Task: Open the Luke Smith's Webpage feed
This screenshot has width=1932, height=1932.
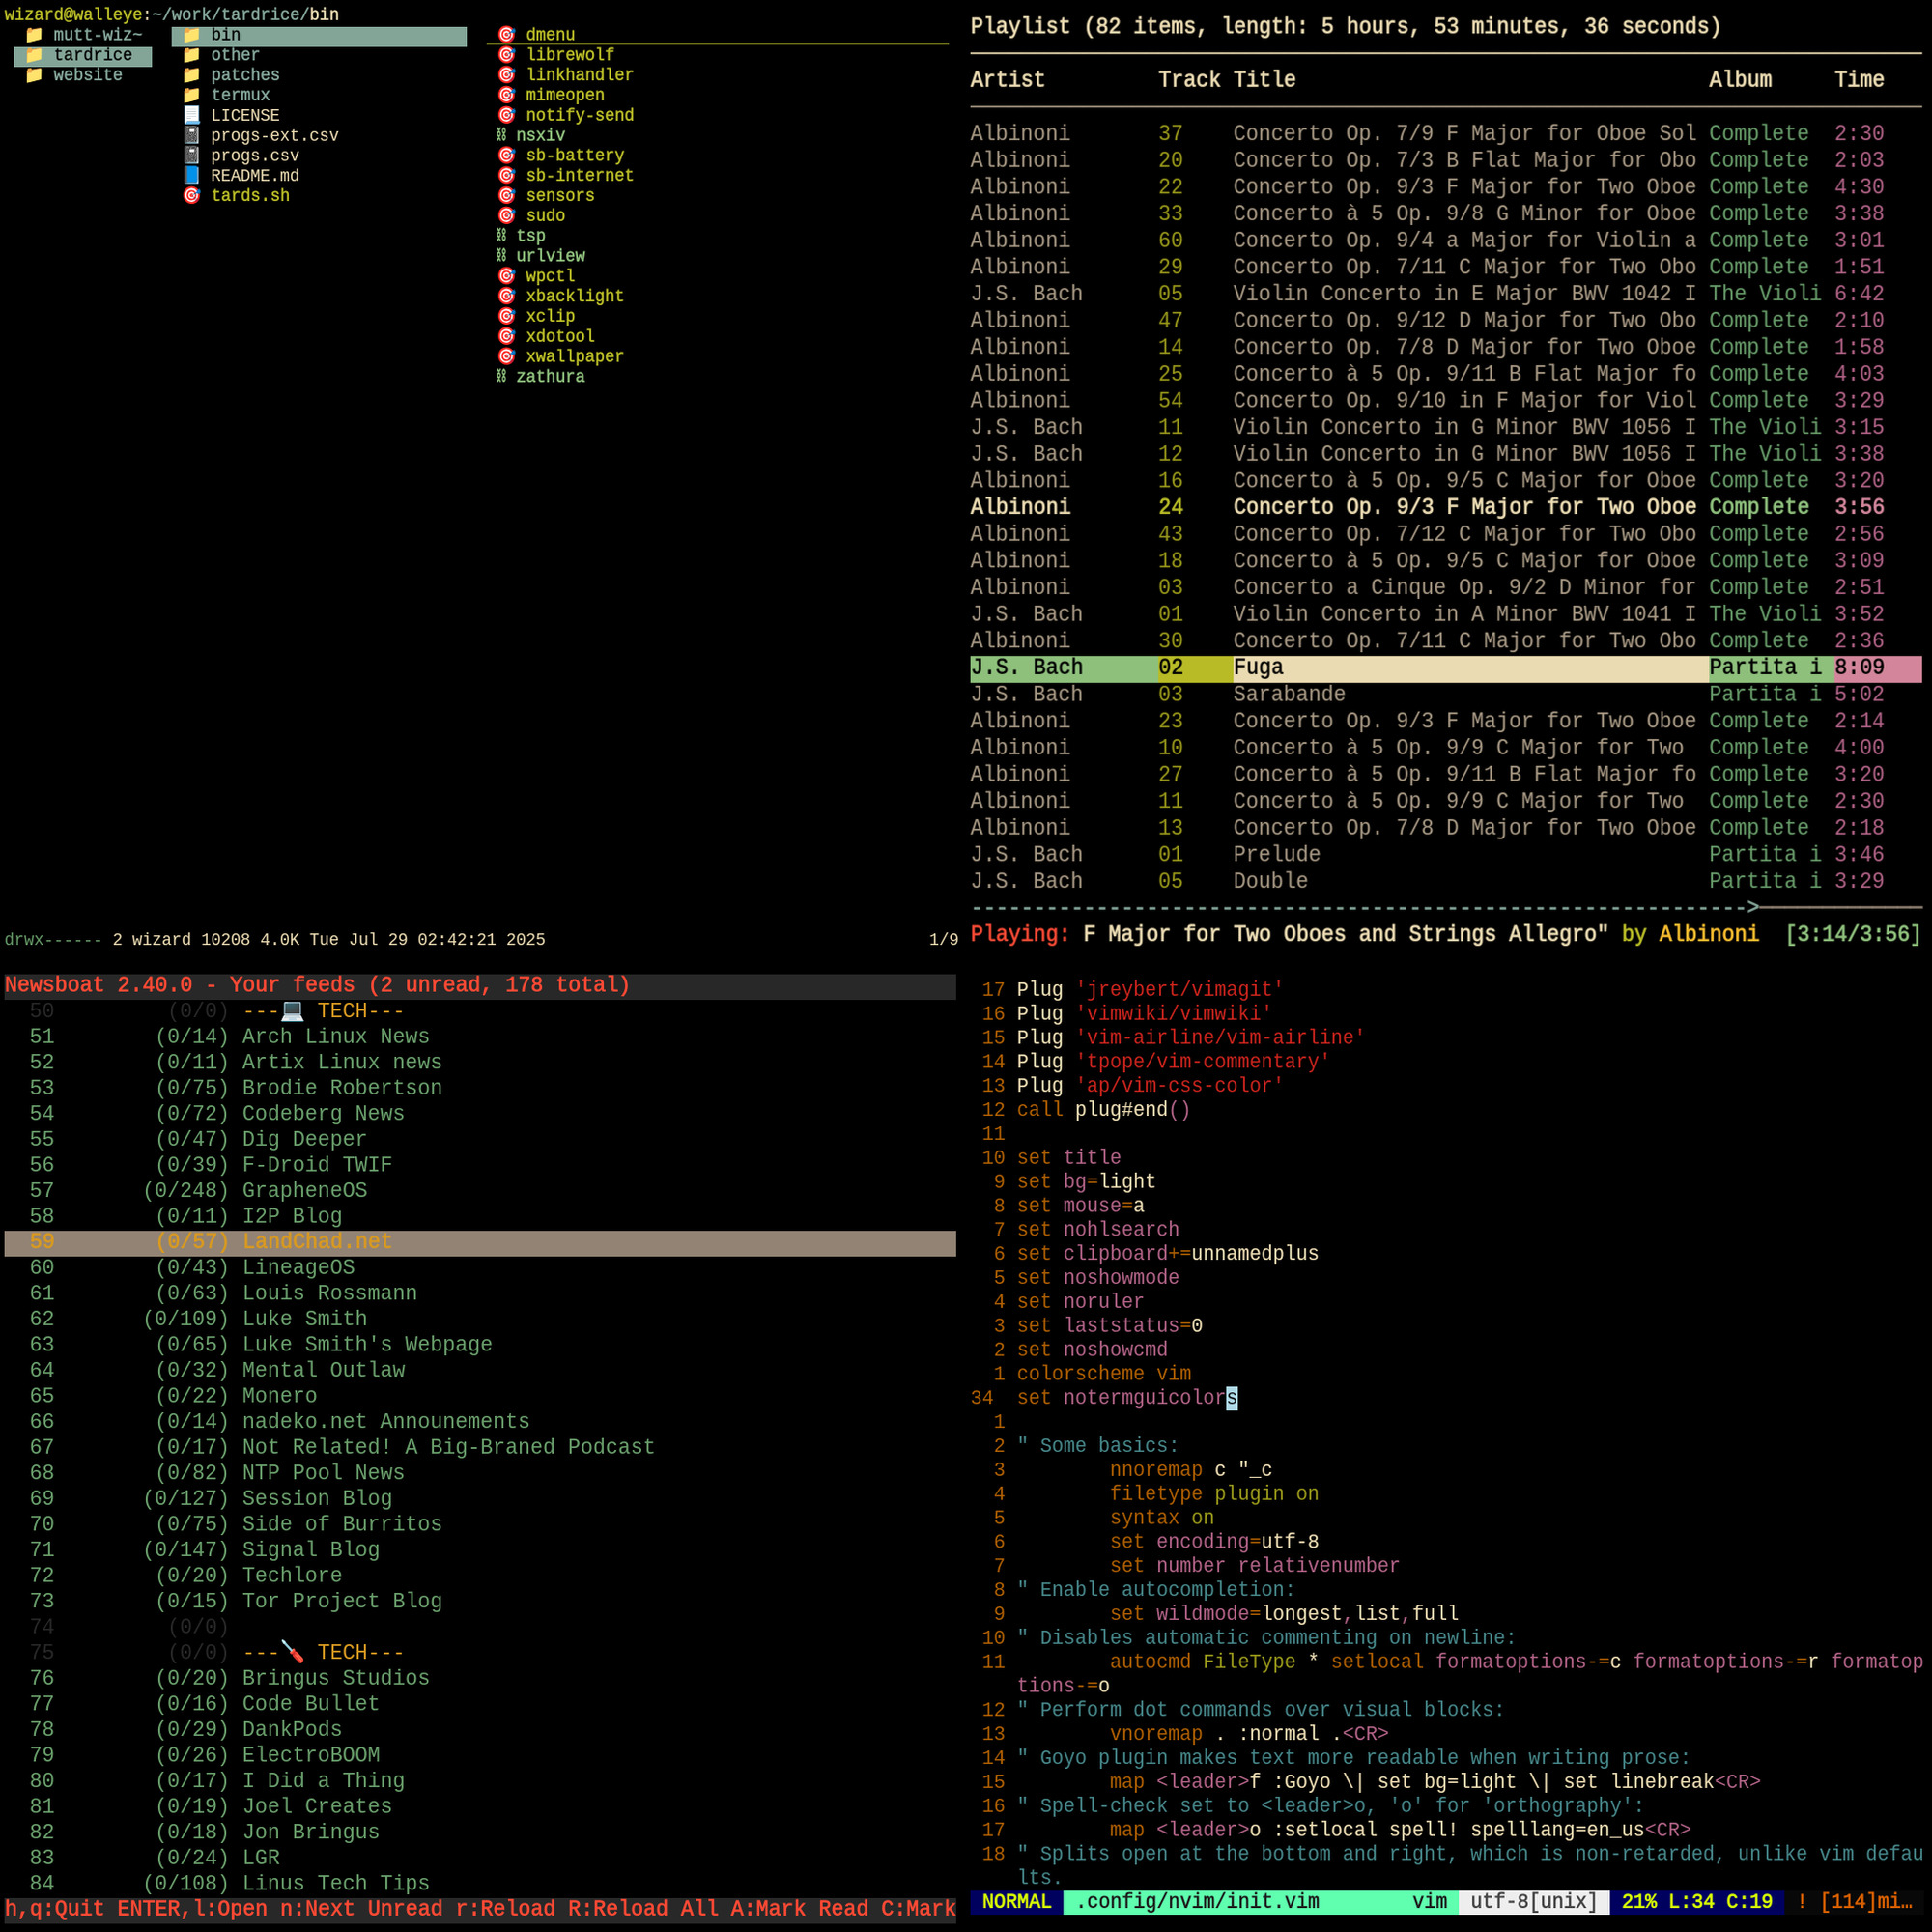Action: pyautogui.click(x=366, y=1344)
